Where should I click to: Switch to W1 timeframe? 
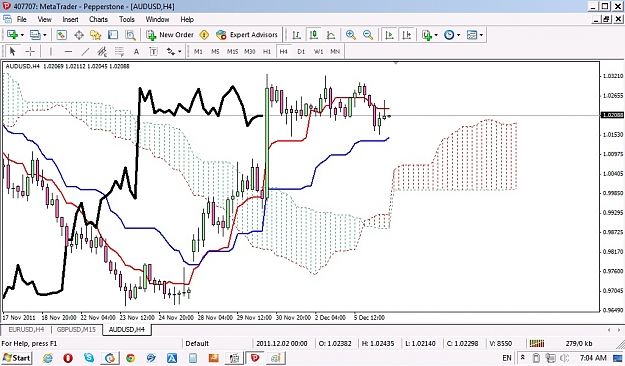[318, 51]
